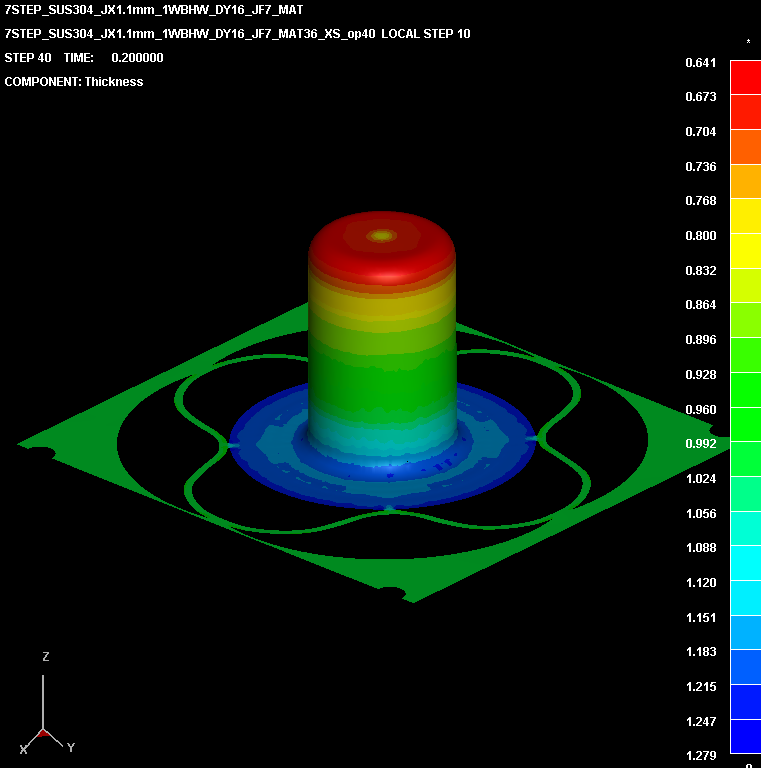Click the XYZ coordinate axis triad
This screenshot has width=761, height=768.
45,705
